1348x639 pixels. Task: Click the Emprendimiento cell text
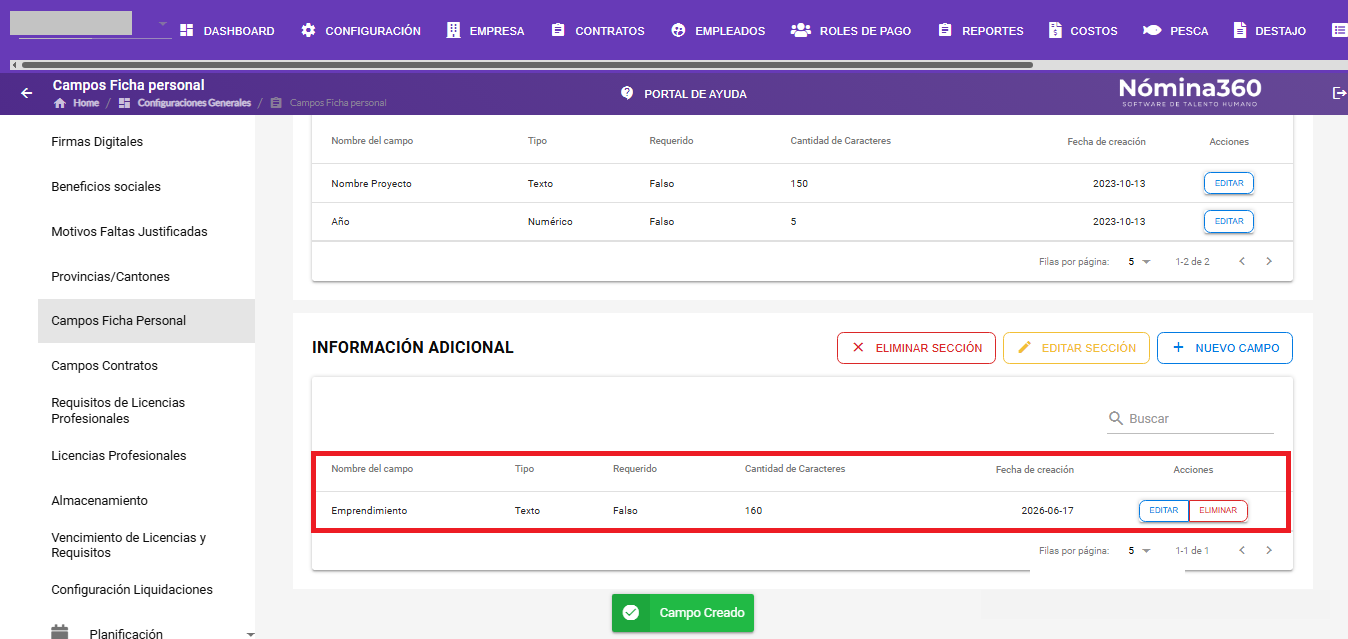(x=369, y=510)
